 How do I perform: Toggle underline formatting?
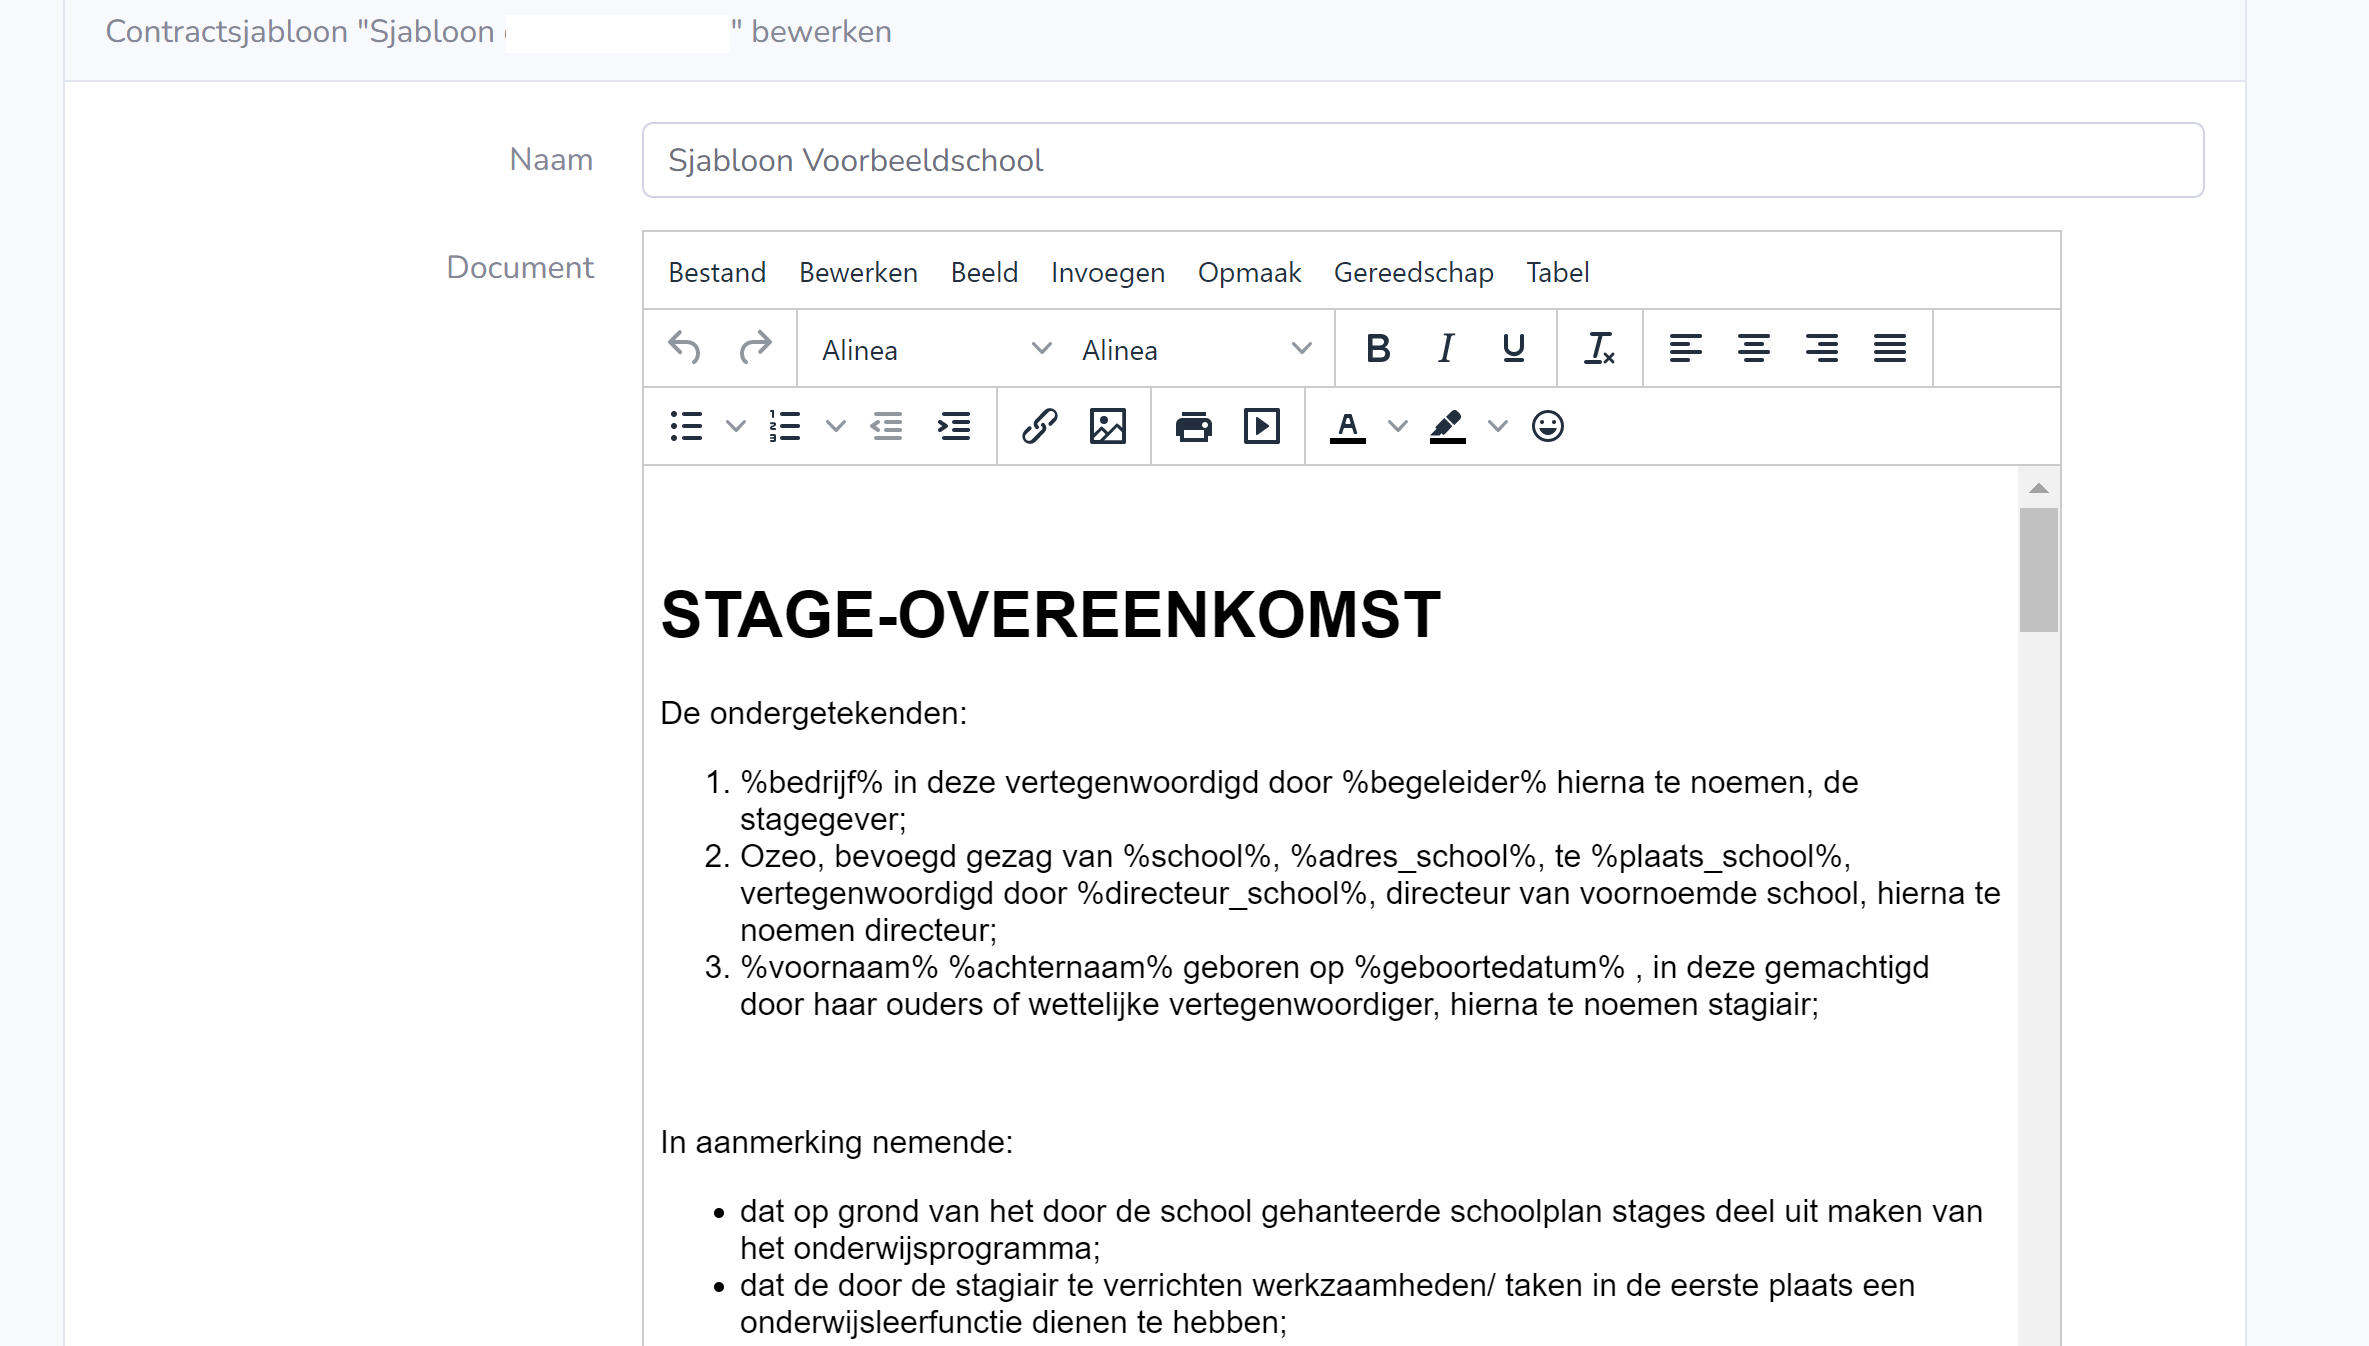pos(1513,349)
